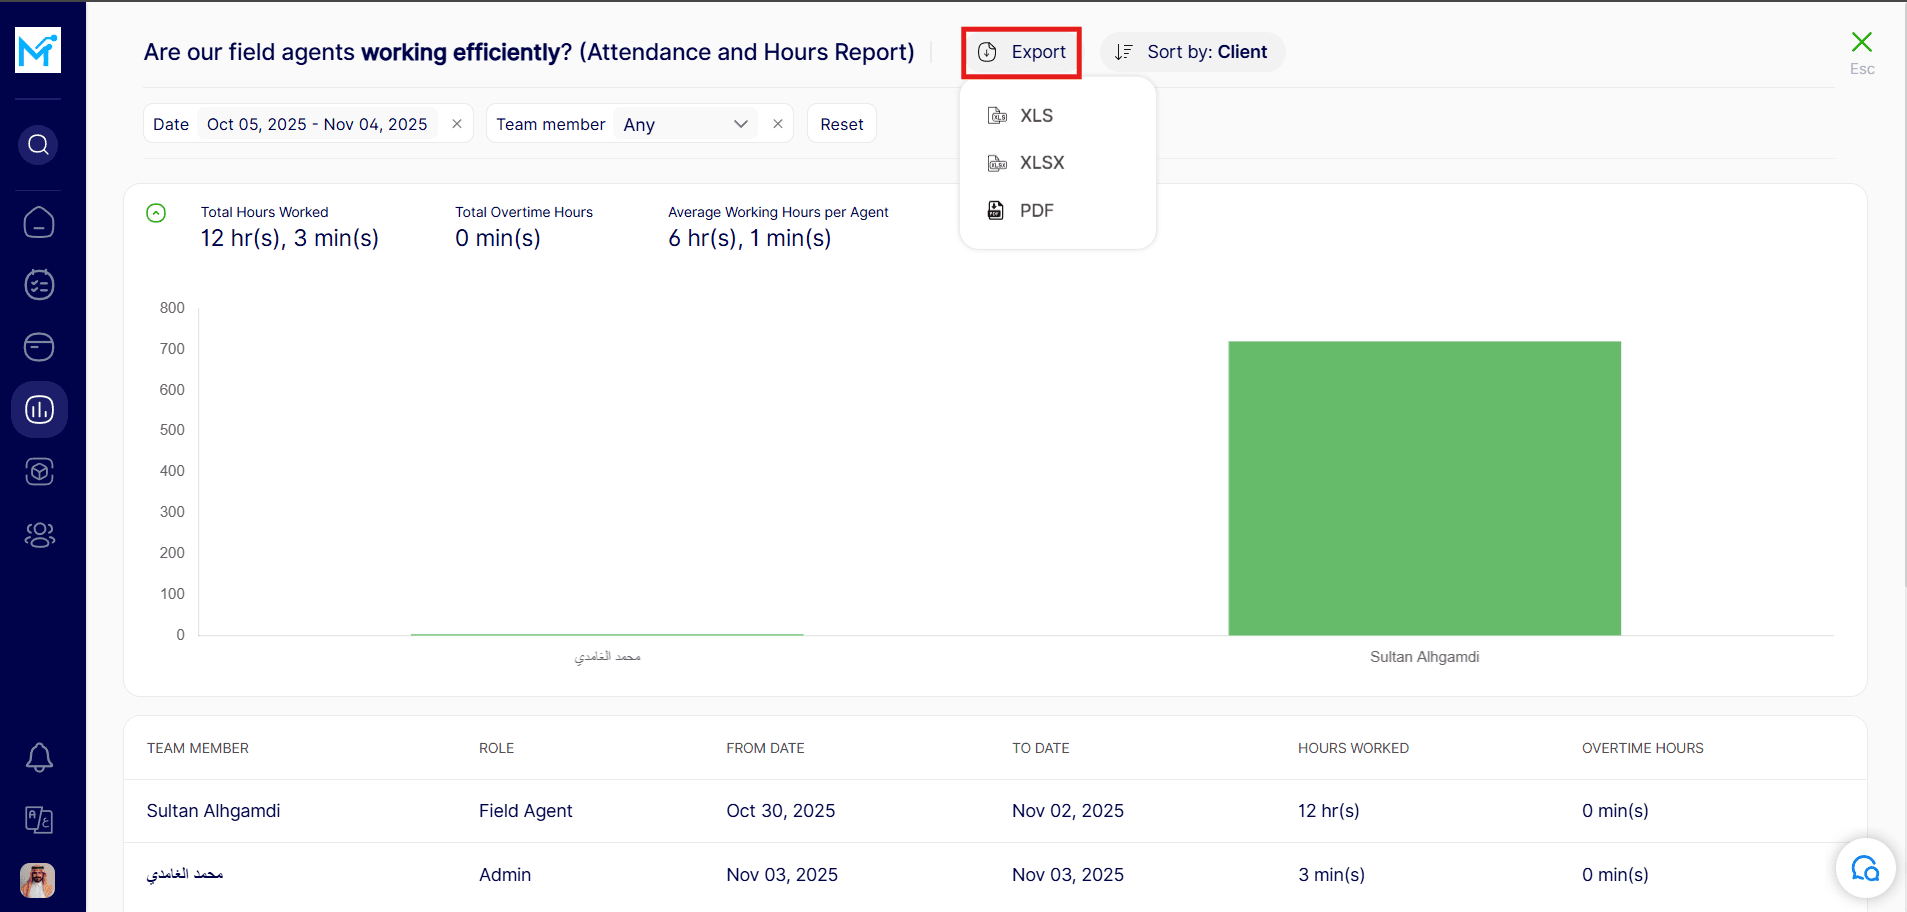Image resolution: width=1907 pixels, height=912 pixels.
Task: Open the chat support bubble icon
Action: click(x=1865, y=868)
